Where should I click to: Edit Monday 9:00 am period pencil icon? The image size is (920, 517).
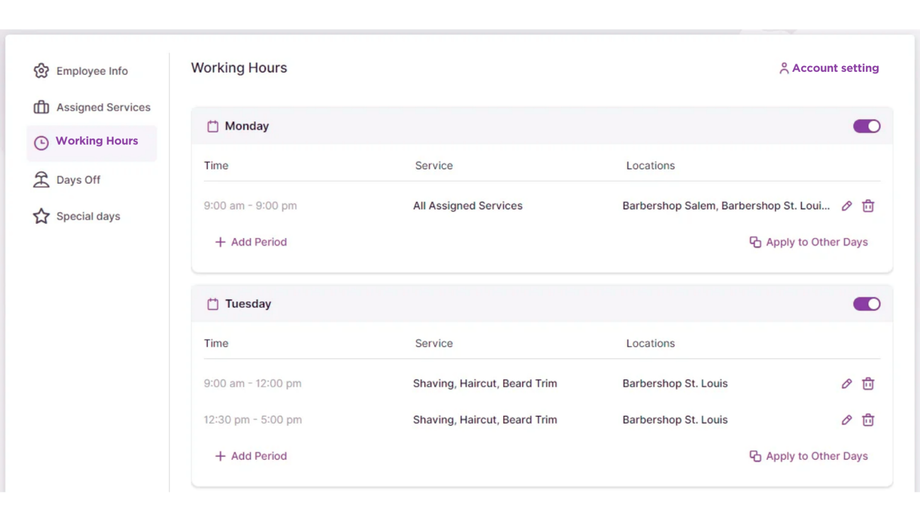pos(847,206)
